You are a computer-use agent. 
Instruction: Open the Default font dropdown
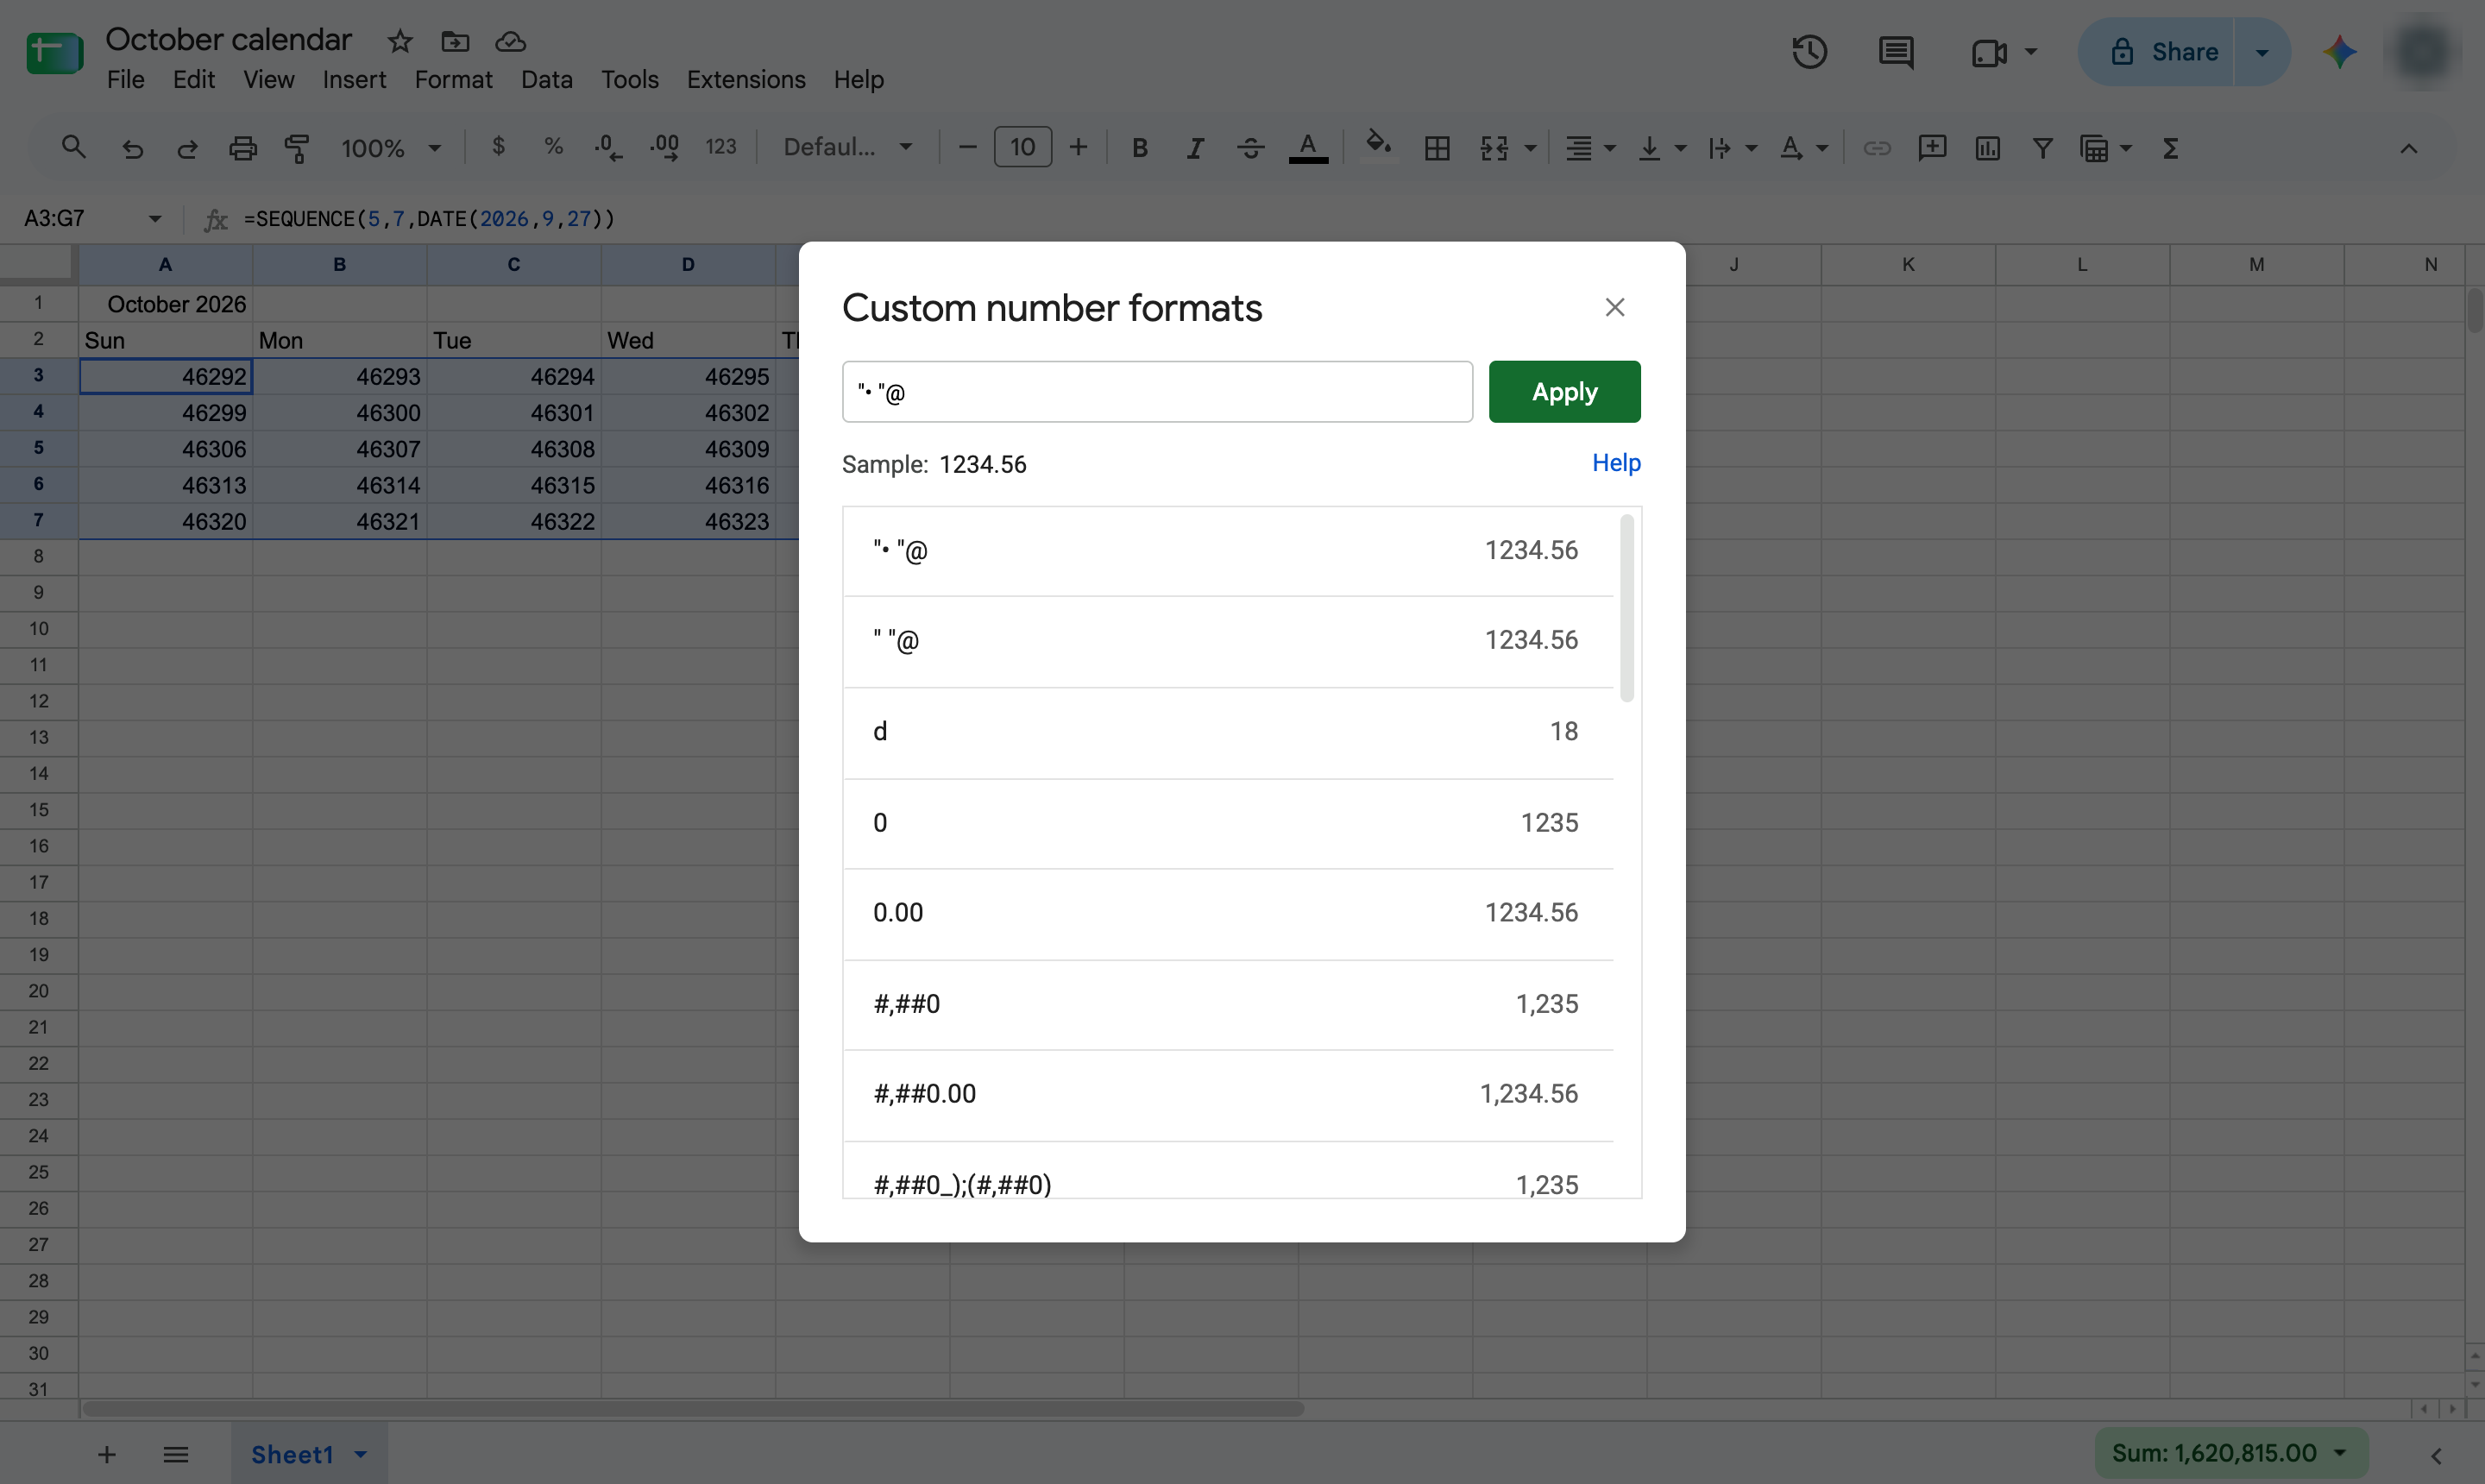pos(848,147)
